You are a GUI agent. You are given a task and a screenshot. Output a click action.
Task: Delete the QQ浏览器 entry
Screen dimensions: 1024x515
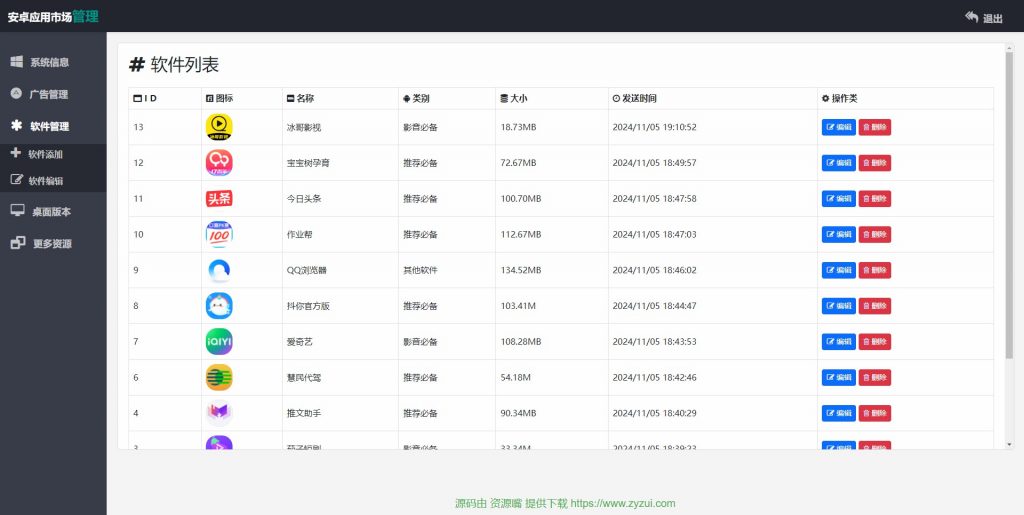[874, 270]
